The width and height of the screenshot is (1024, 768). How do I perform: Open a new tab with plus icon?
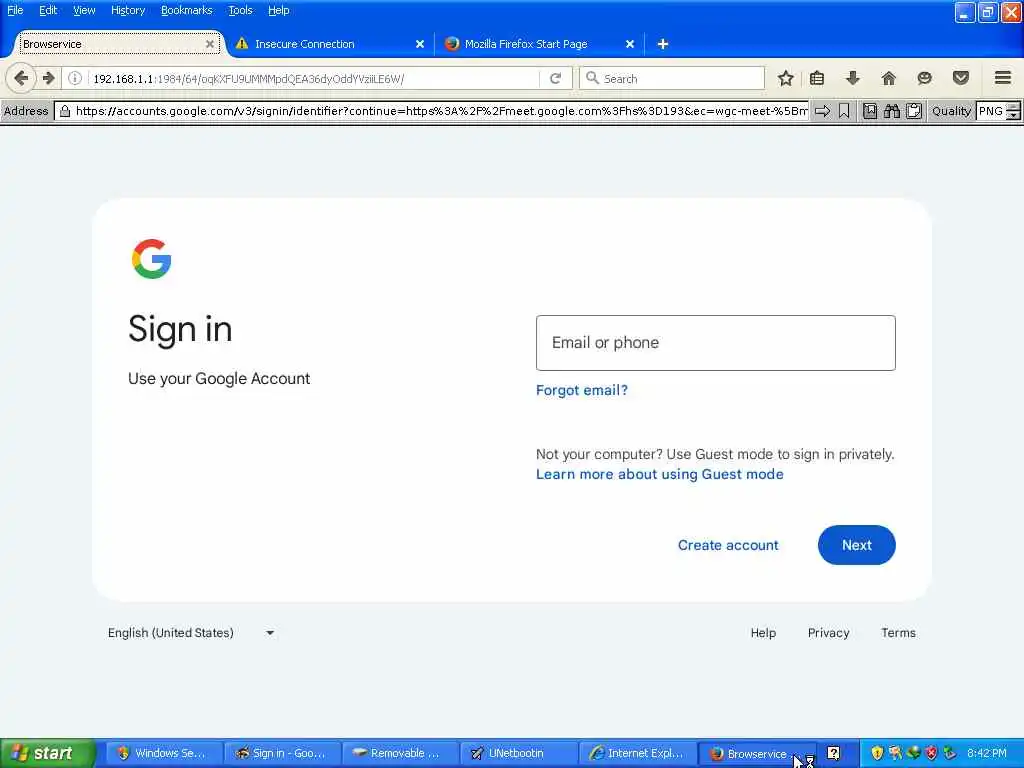(x=663, y=44)
